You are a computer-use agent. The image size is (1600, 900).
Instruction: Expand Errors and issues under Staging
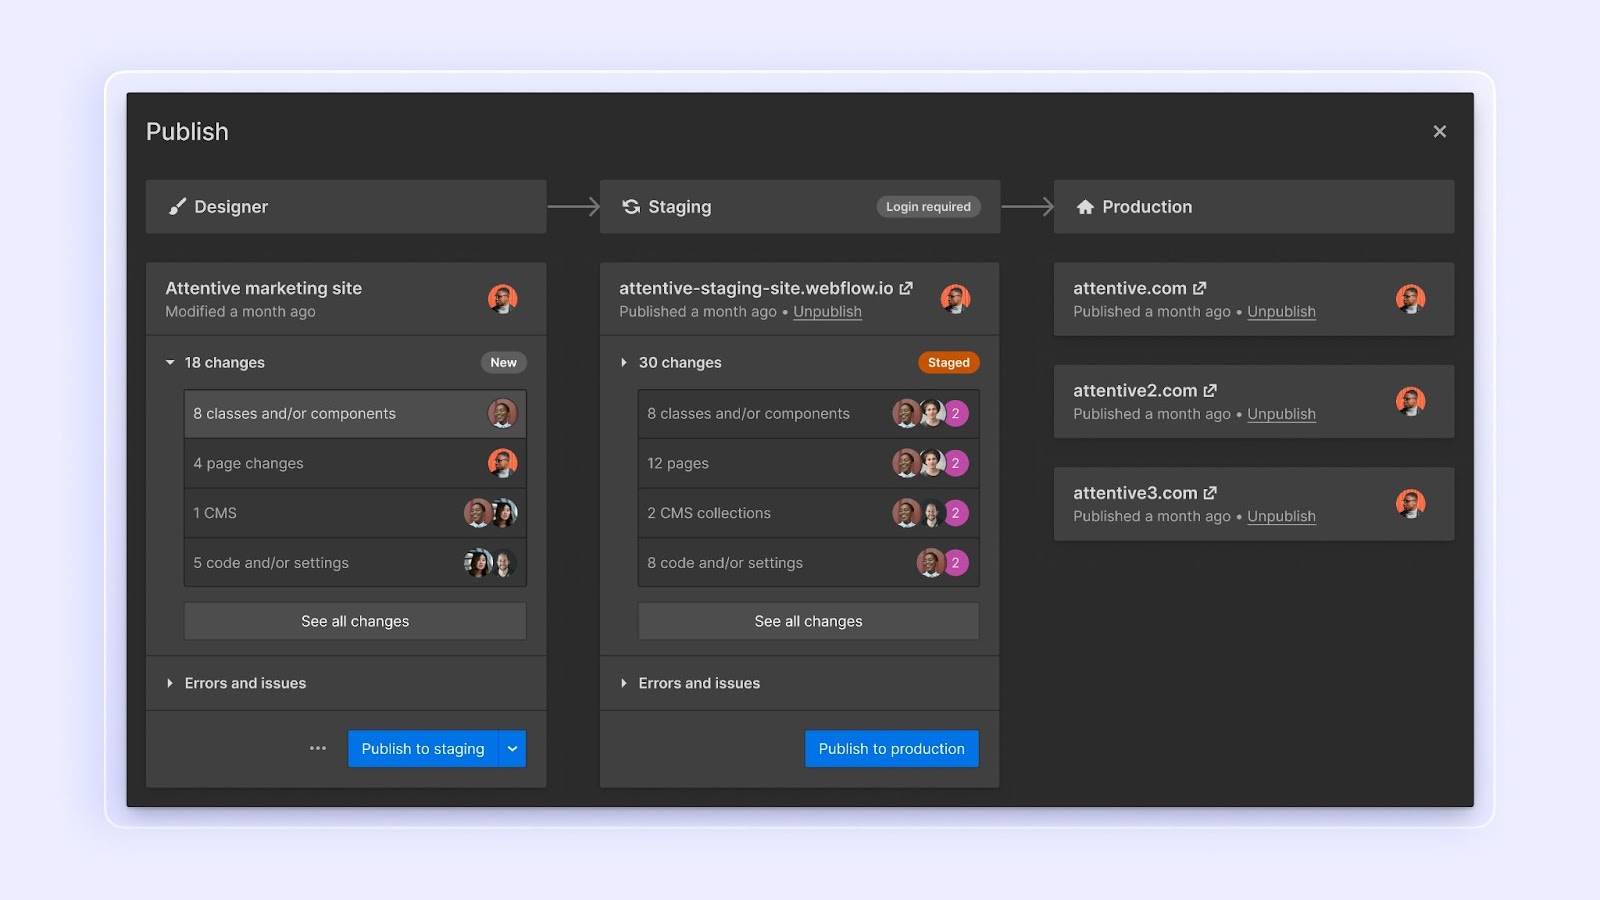(x=624, y=683)
